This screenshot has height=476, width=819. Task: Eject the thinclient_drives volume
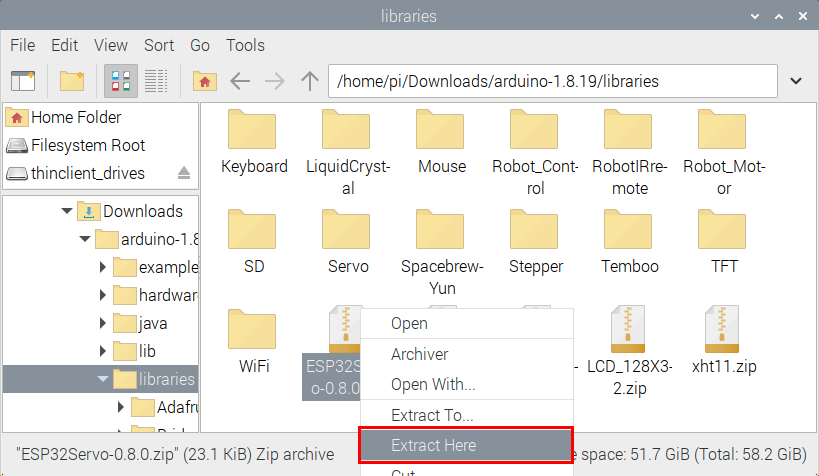[184, 173]
